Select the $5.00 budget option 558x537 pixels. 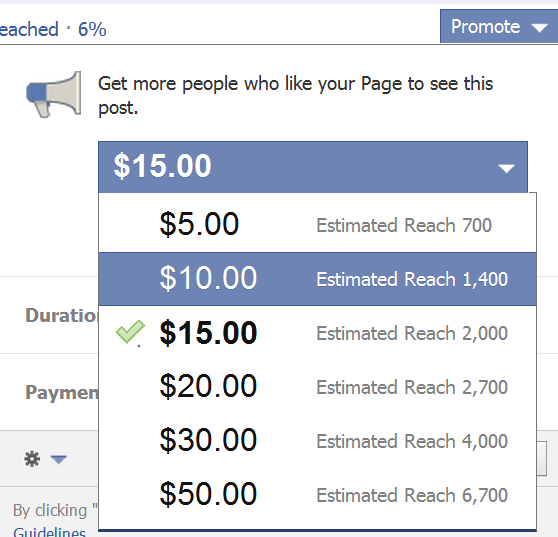[x=317, y=224]
